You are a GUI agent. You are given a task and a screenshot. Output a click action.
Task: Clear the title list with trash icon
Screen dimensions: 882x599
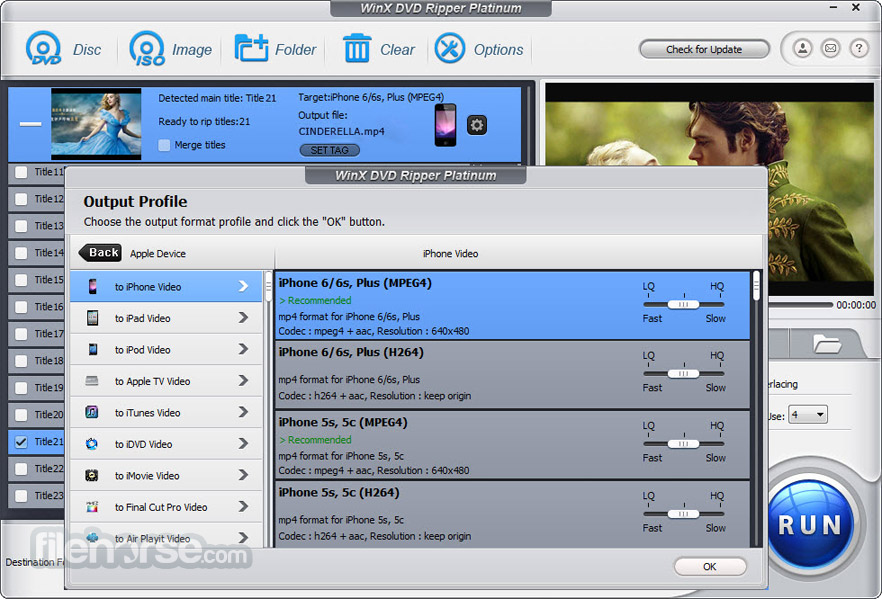point(357,48)
